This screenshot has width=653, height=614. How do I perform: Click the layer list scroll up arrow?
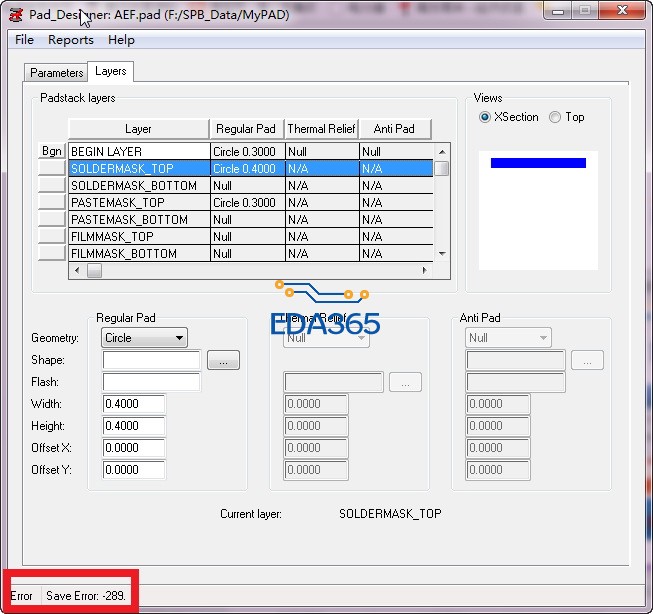coord(442,152)
